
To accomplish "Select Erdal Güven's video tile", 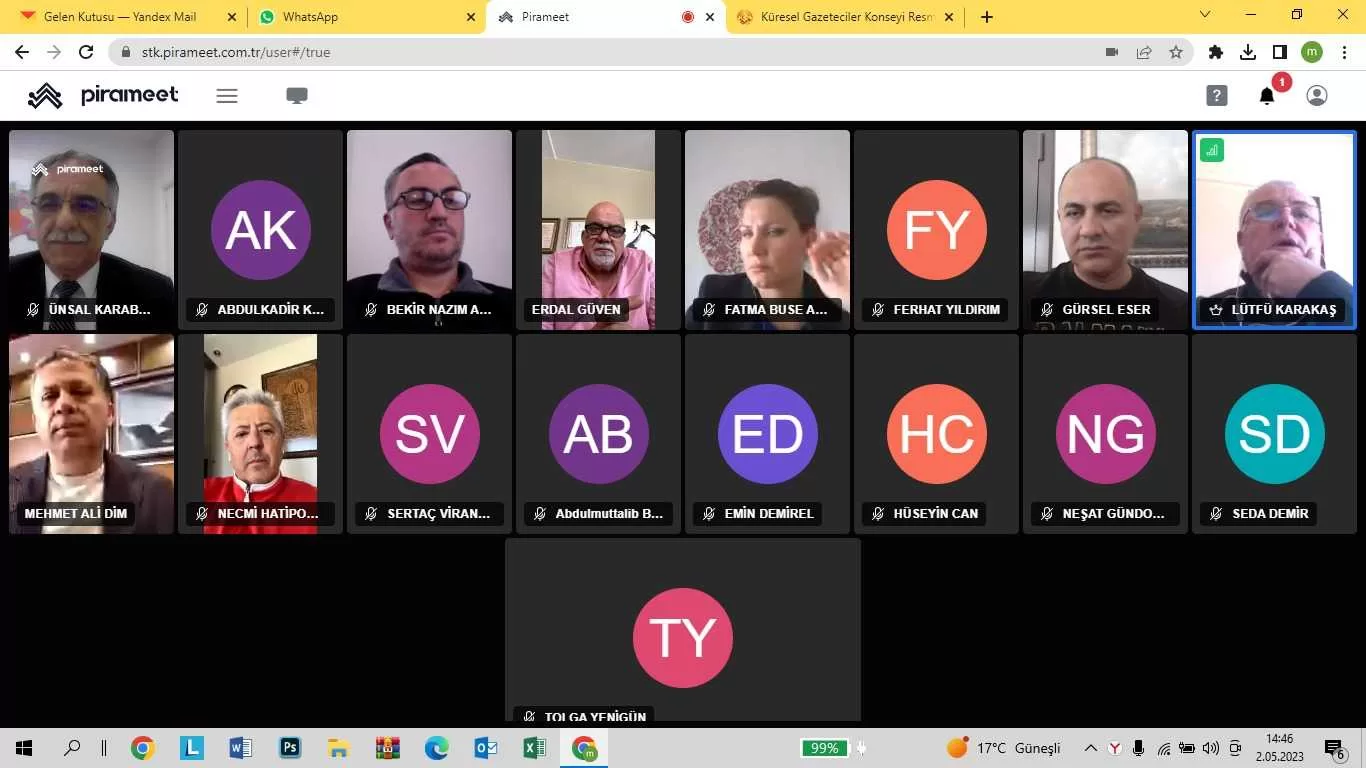I will pos(598,229).
